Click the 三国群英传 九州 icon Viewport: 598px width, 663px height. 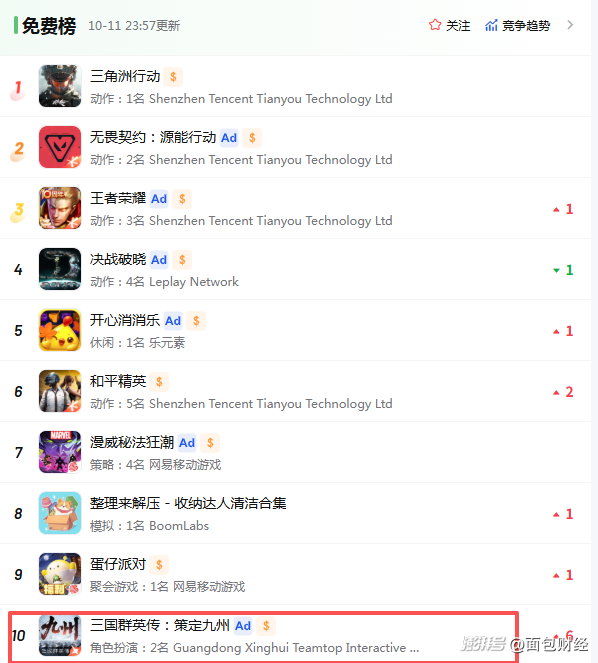click(x=60, y=636)
